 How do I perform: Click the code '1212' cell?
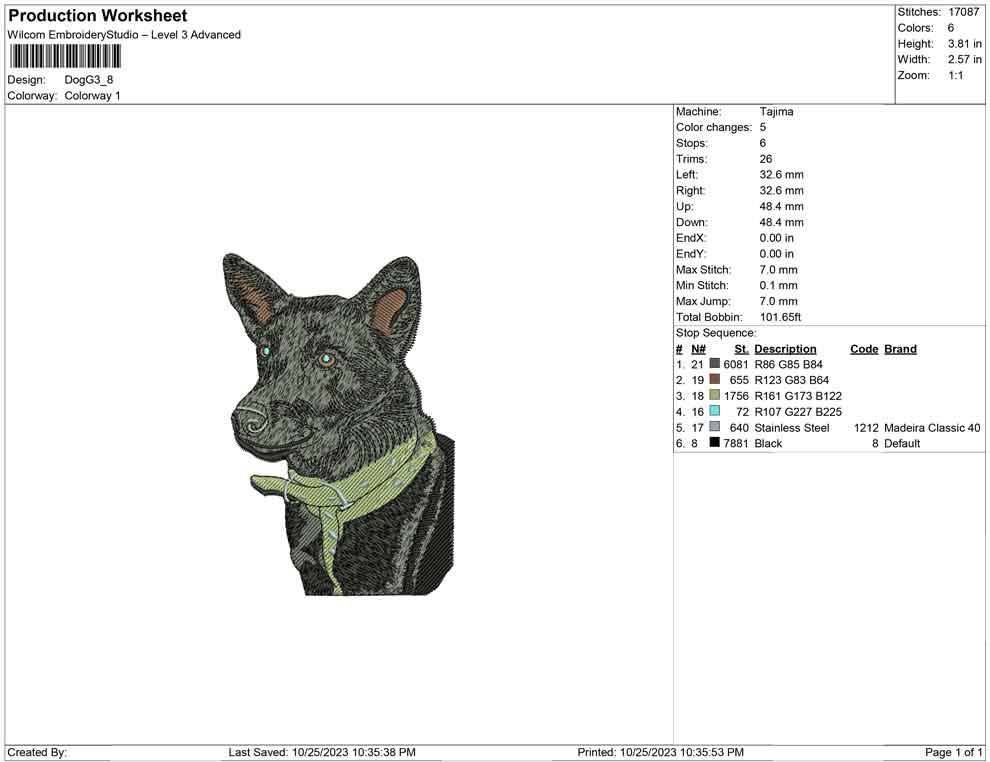point(866,427)
